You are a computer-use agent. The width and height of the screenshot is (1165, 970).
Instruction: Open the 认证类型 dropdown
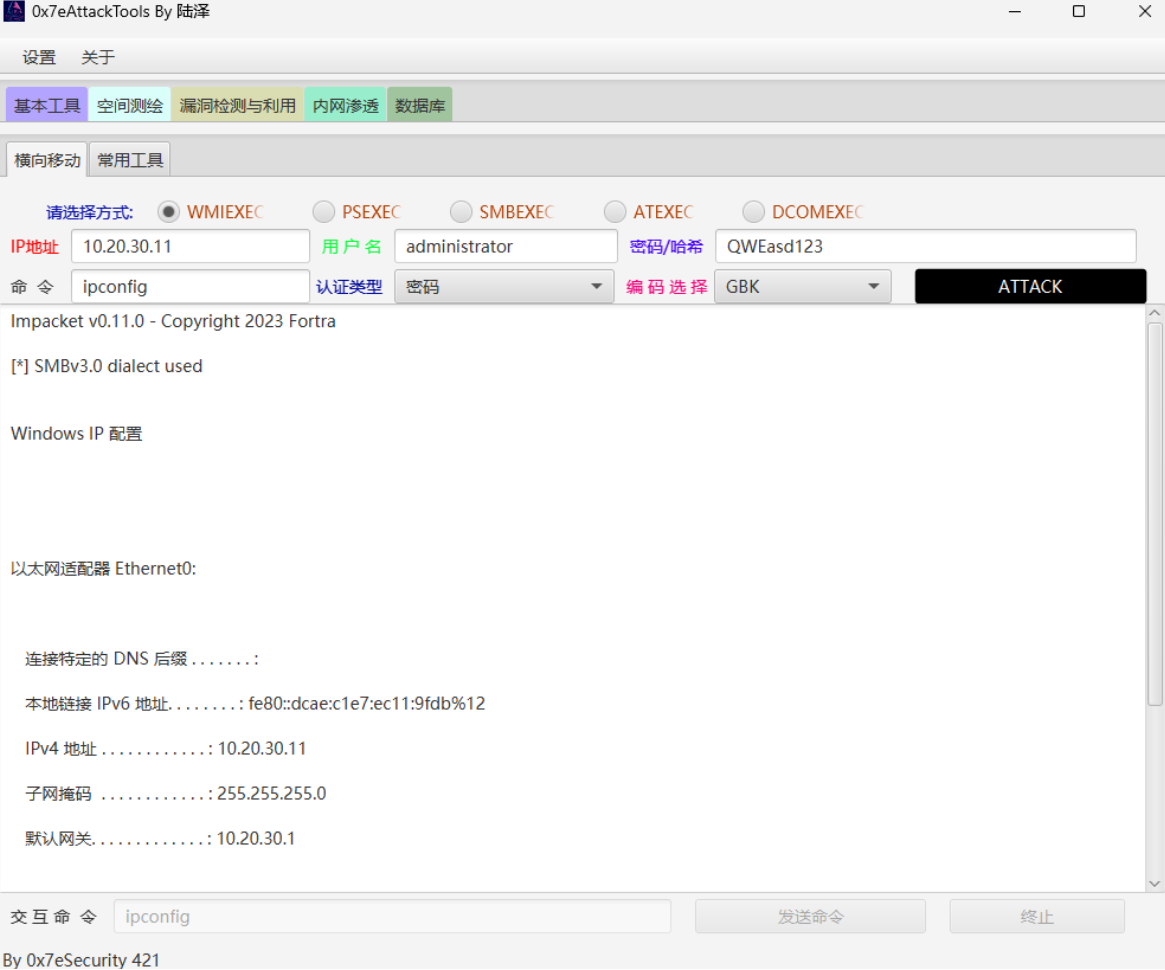504,287
